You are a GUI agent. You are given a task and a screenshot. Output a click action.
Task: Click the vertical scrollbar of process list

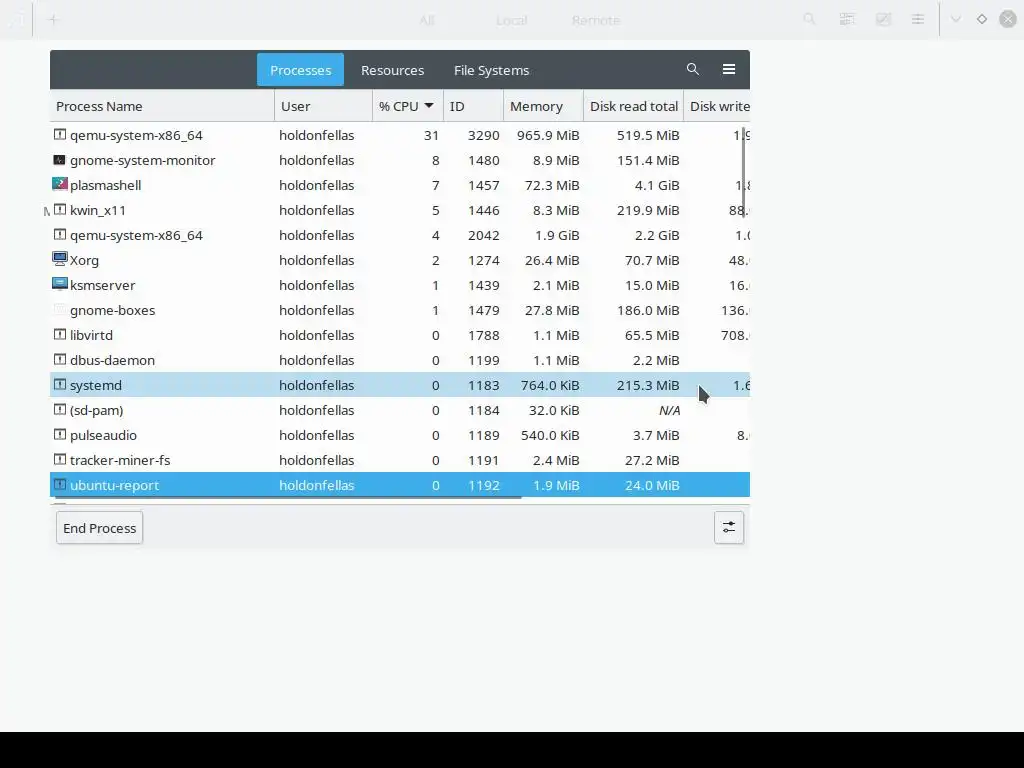tap(743, 171)
